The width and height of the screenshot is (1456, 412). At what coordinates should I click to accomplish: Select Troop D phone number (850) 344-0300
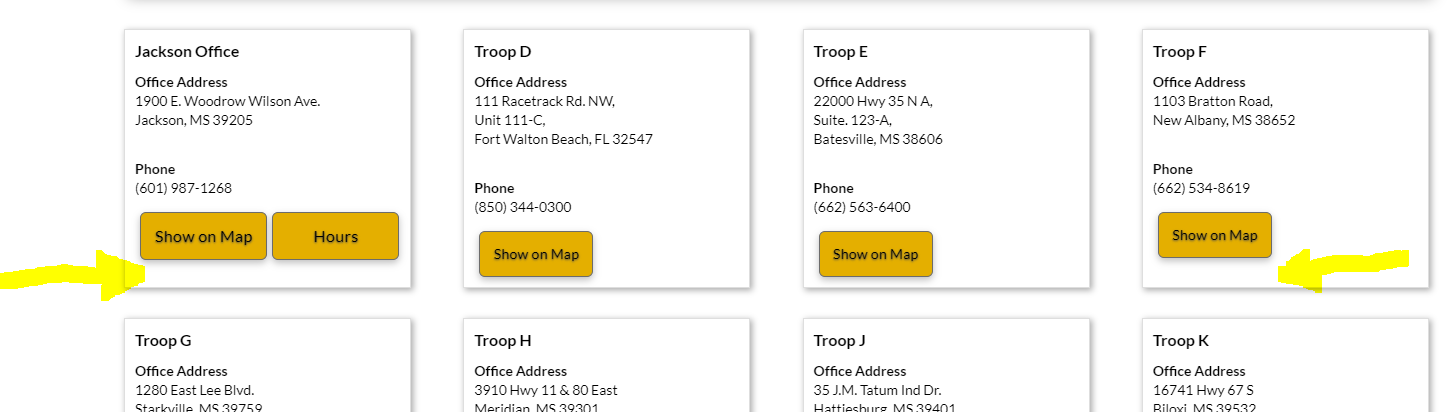coord(523,207)
